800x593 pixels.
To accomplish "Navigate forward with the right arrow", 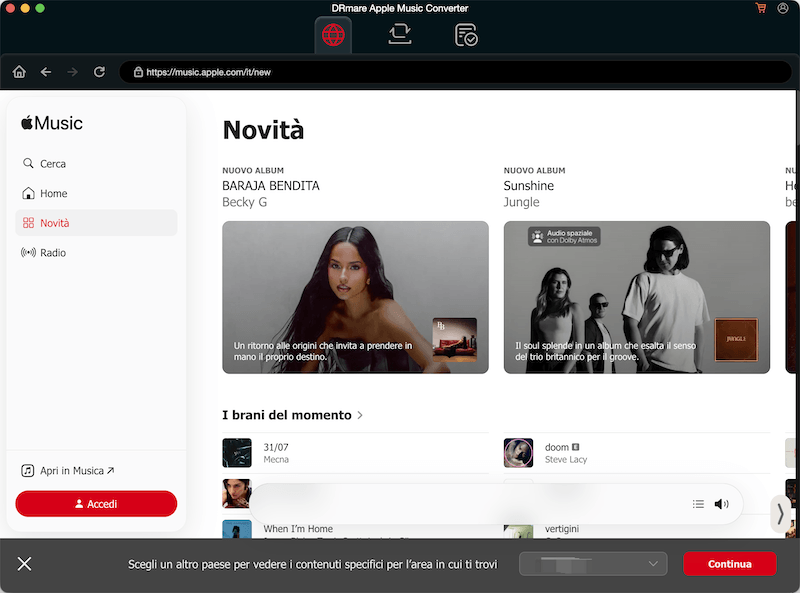I will (x=72, y=72).
